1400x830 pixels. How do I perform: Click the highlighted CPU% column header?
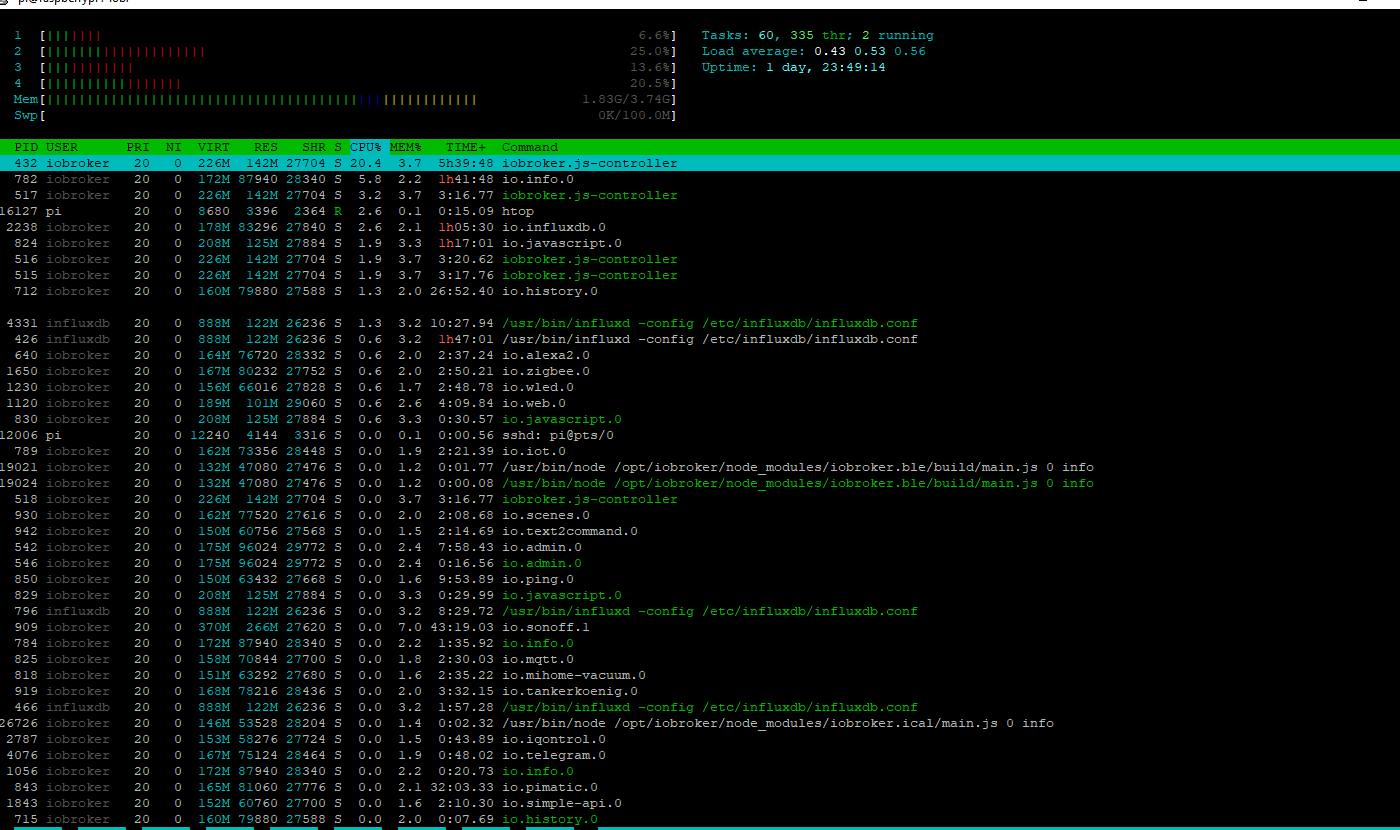366,147
